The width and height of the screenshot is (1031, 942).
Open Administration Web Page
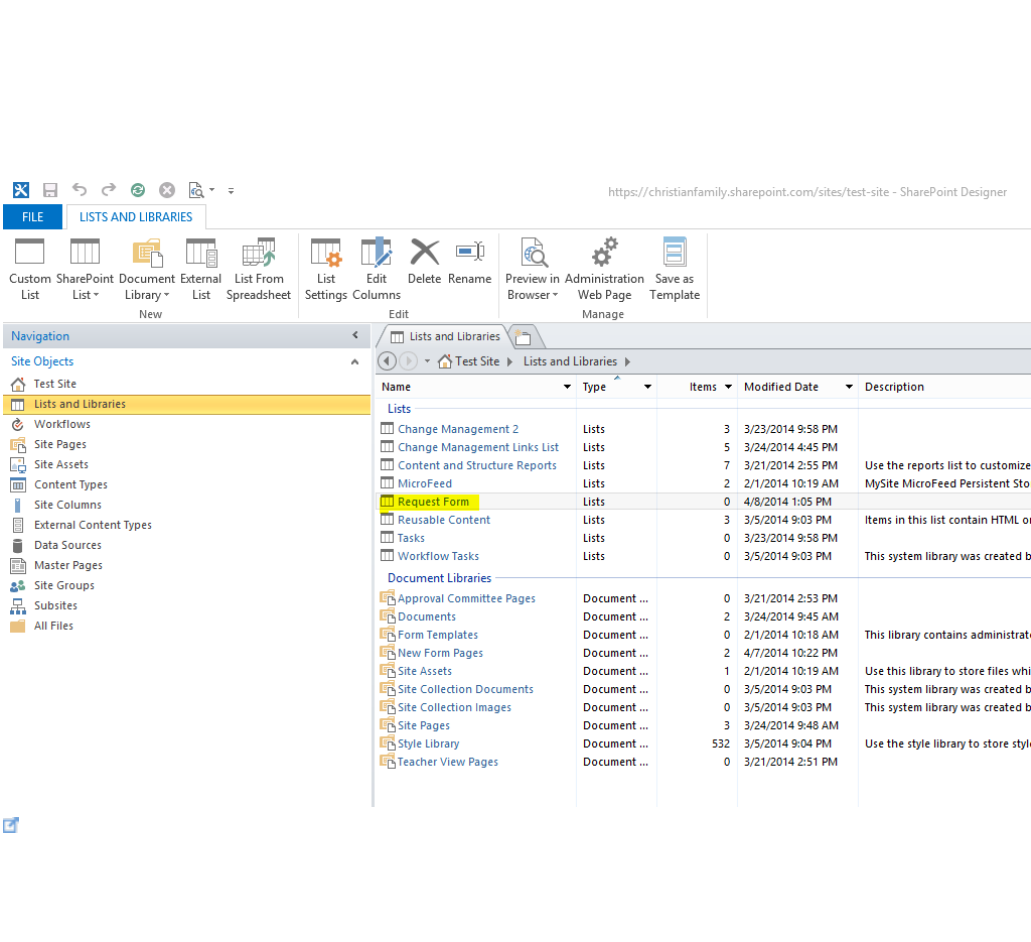click(x=604, y=270)
